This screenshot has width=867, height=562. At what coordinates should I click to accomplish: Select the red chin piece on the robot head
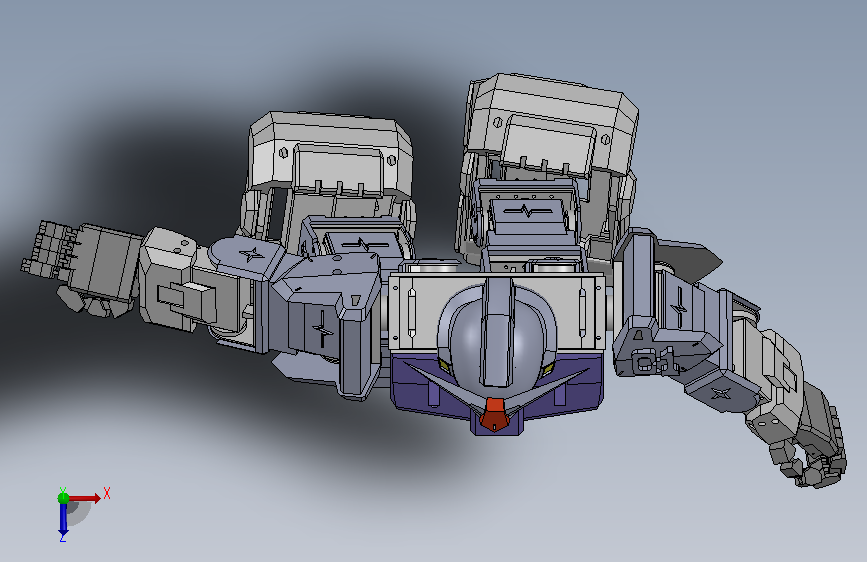point(494,415)
